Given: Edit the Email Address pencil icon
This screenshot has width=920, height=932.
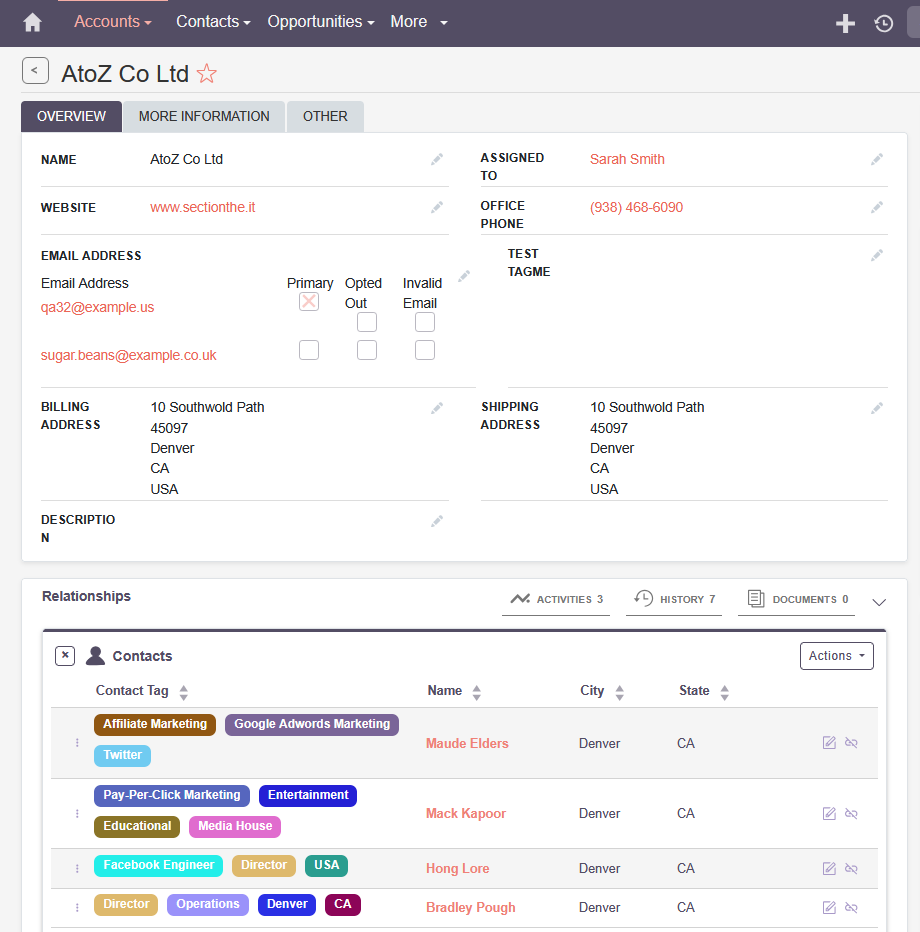Looking at the screenshot, I should (464, 276).
